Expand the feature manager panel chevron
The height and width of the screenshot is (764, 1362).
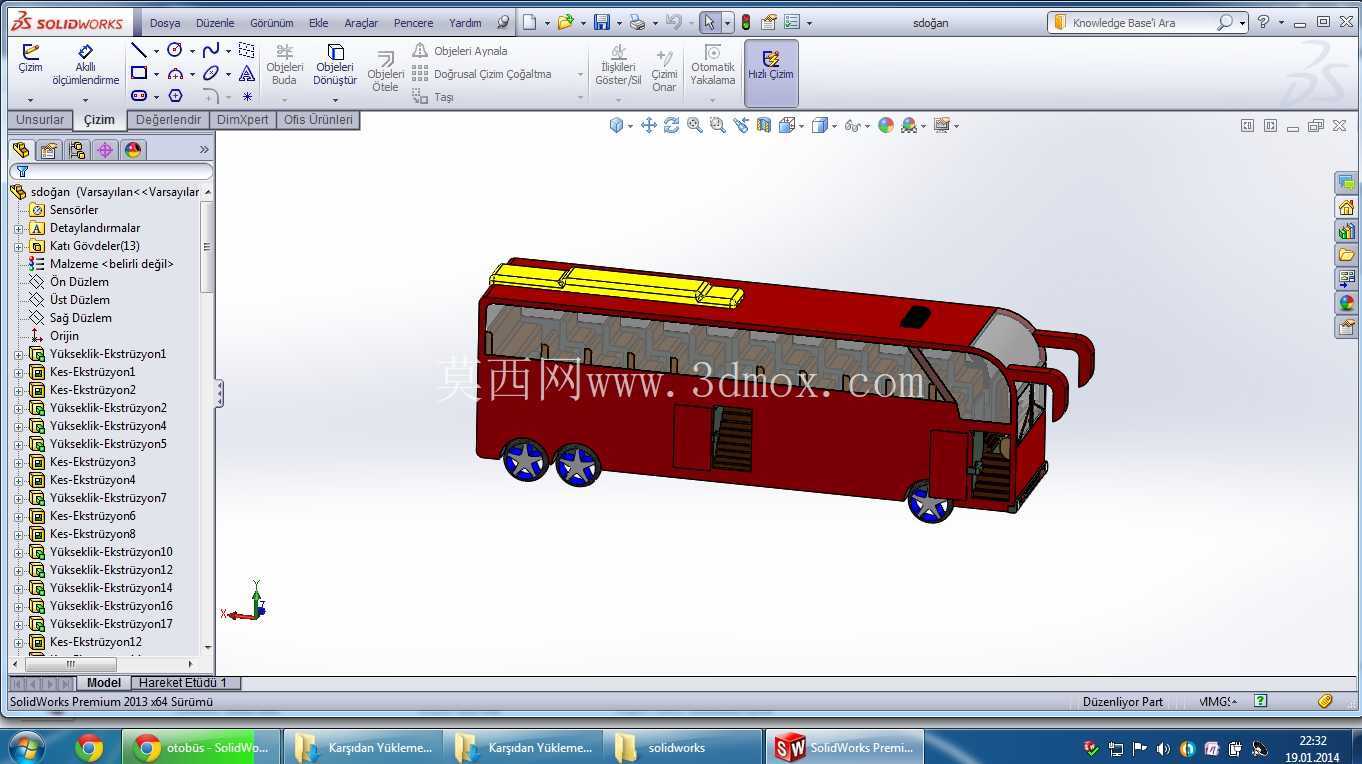pos(204,150)
